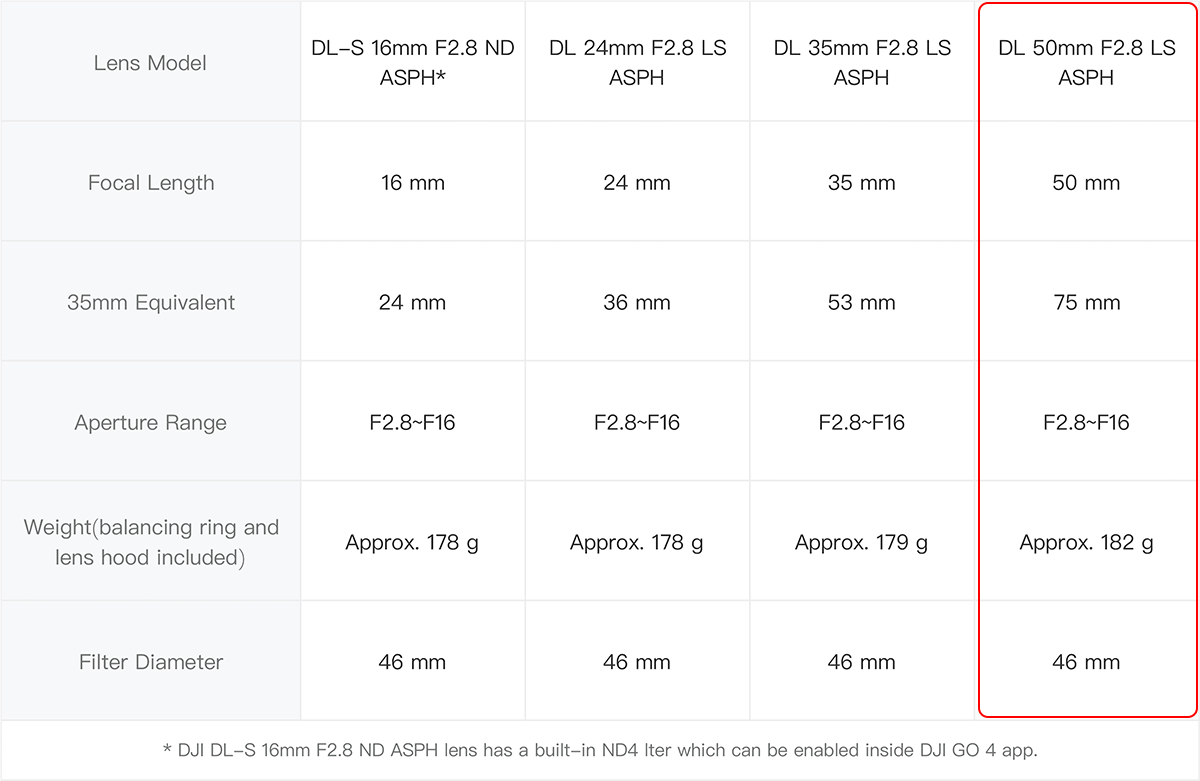Click the Approx. 182 g weight cell
The width and height of the screenshot is (1200, 781).
(x=1087, y=543)
